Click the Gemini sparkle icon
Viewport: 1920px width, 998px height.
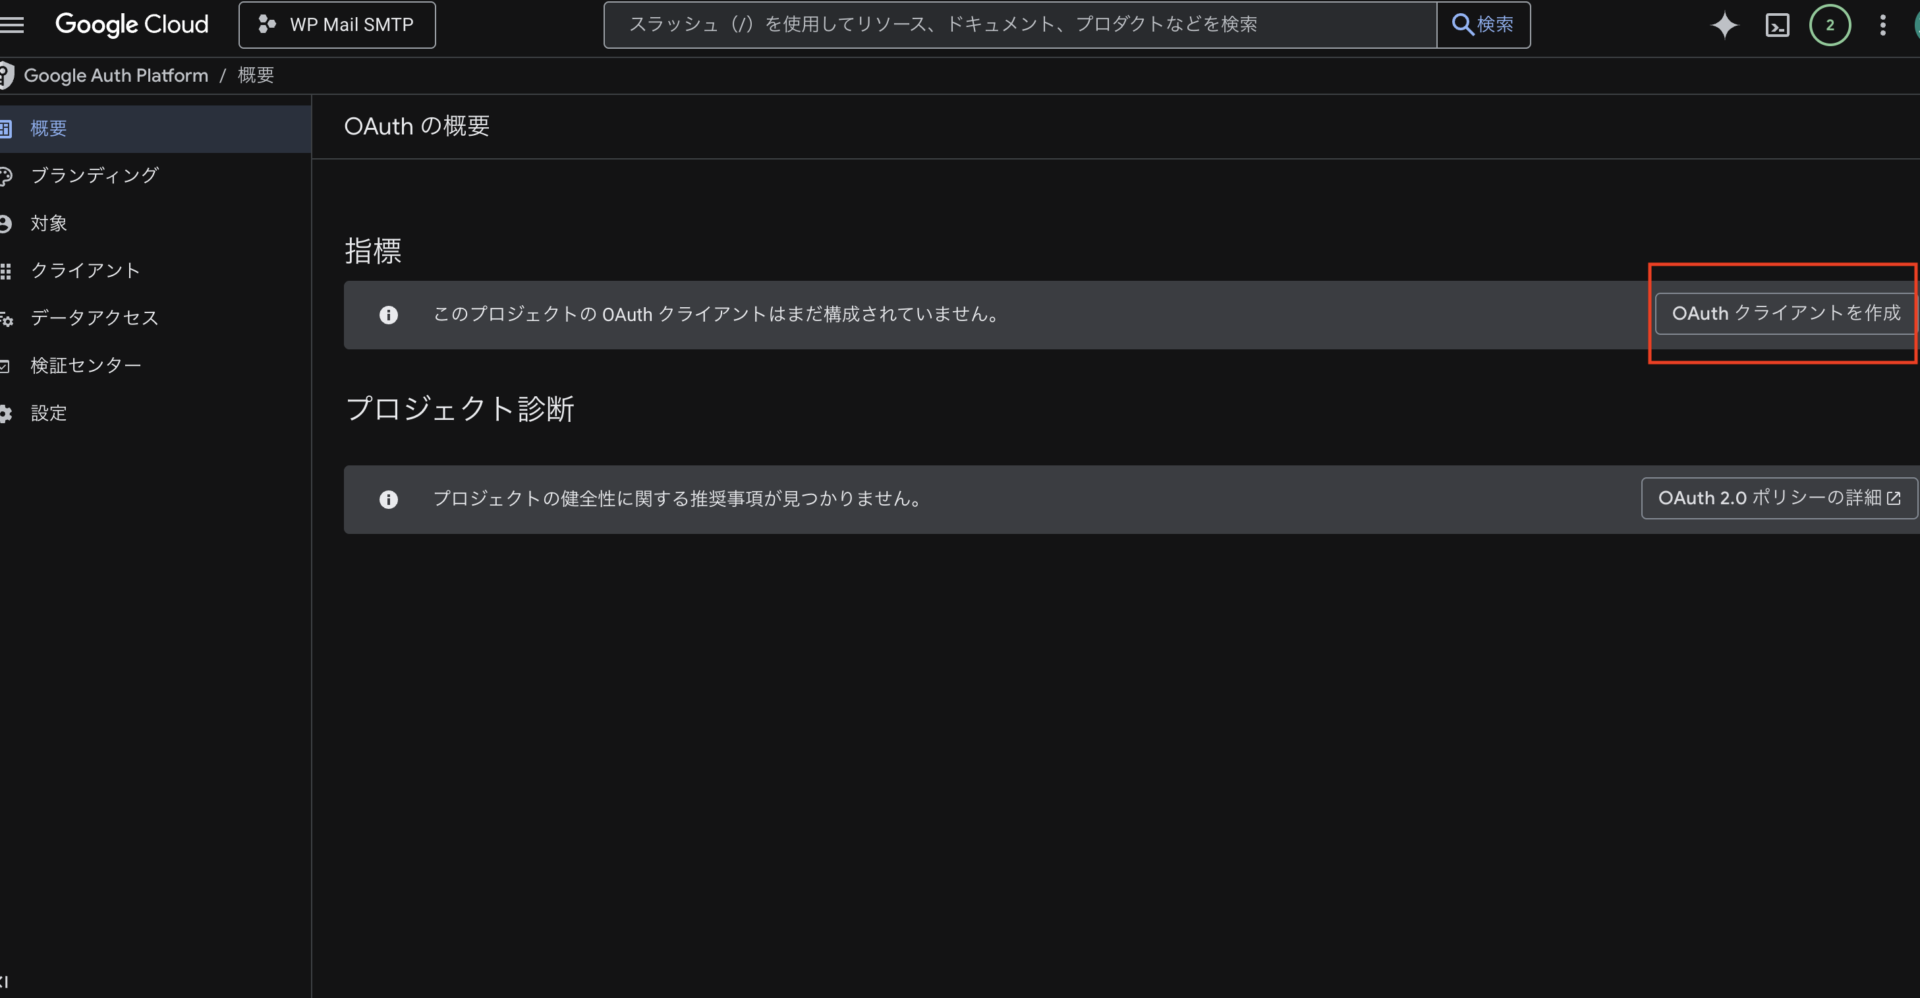coord(1724,25)
